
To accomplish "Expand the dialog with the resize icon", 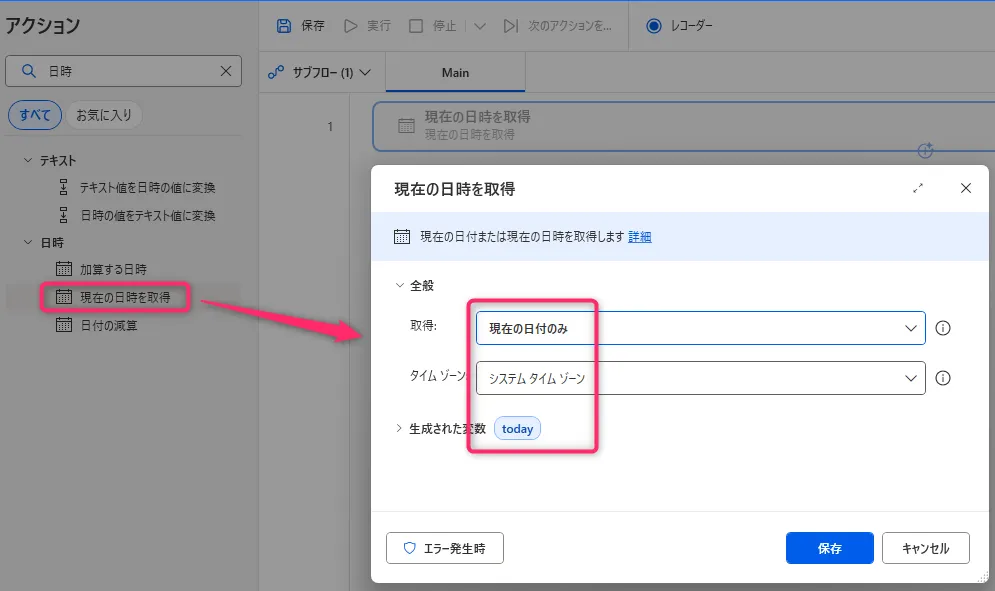I will click(x=918, y=188).
